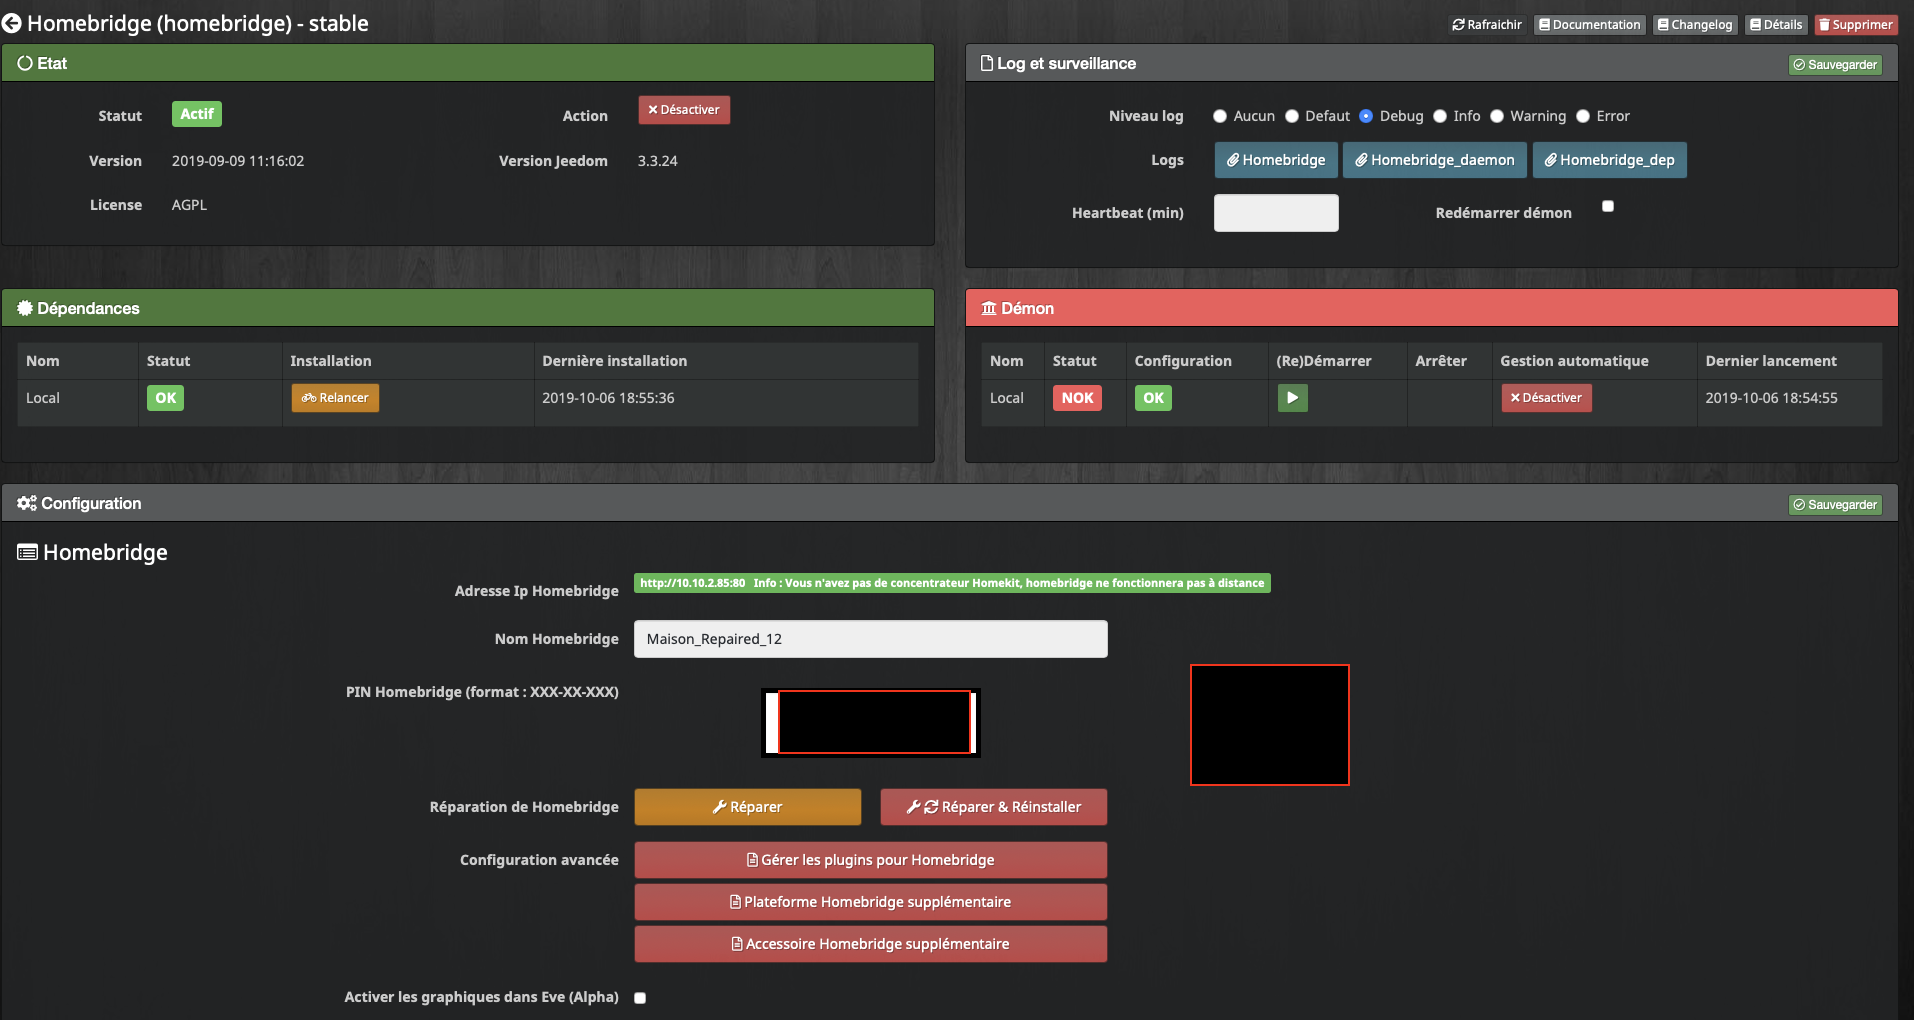Select Info log level
The height and width of the screenshot is (1020, 1914).
(x=1440, y=116)
